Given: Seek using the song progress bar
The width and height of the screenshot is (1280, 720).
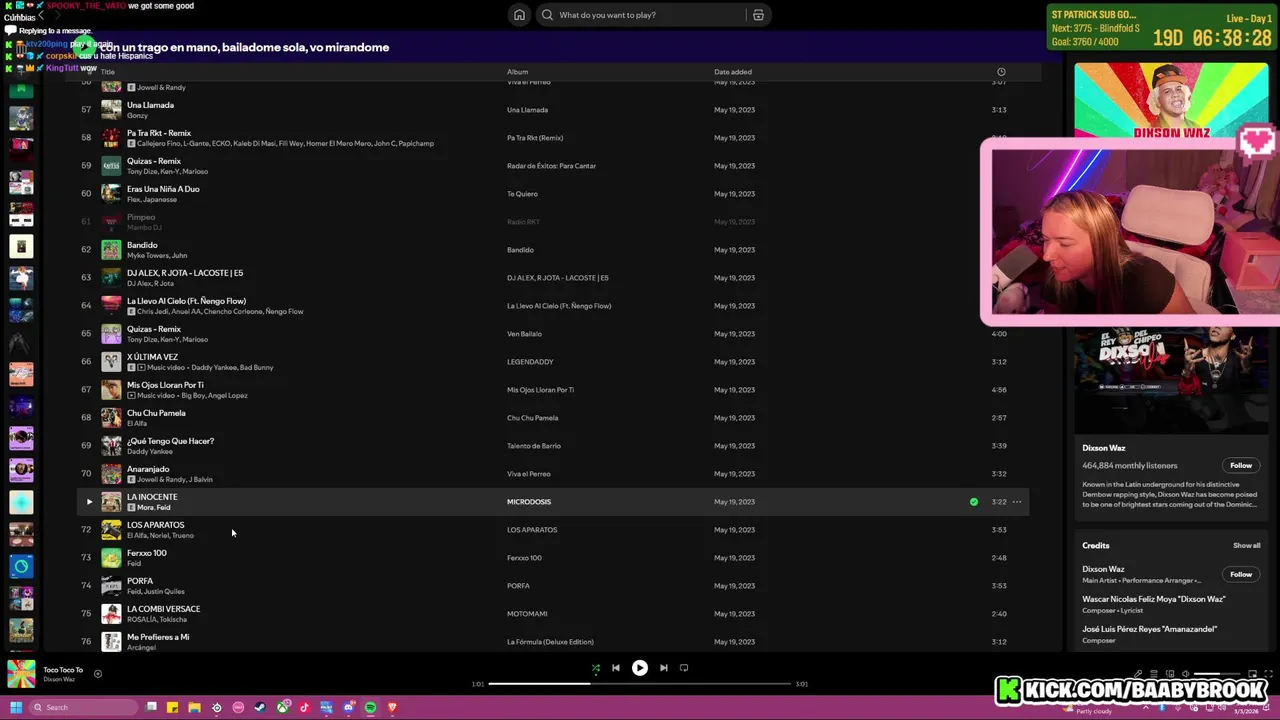Looking at the screenshot, I should [640, 684].
